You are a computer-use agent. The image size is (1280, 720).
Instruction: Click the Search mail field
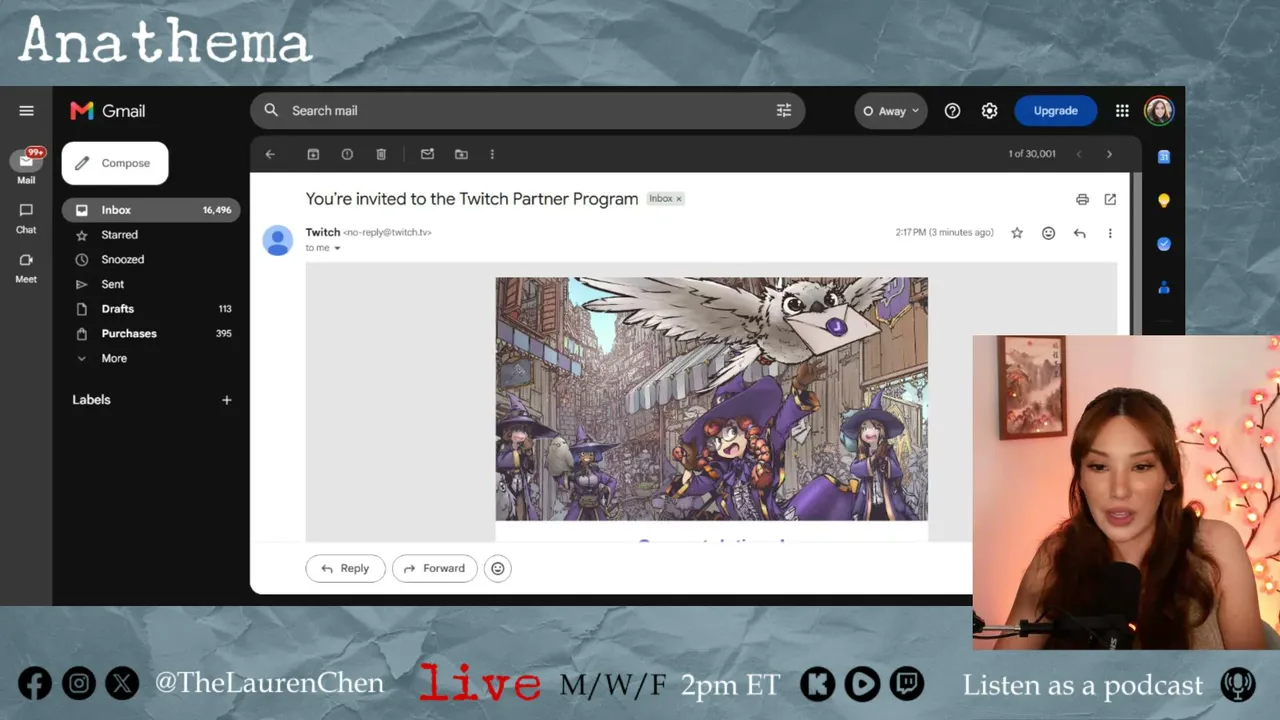pyautogui.click(x=527, y=111)
